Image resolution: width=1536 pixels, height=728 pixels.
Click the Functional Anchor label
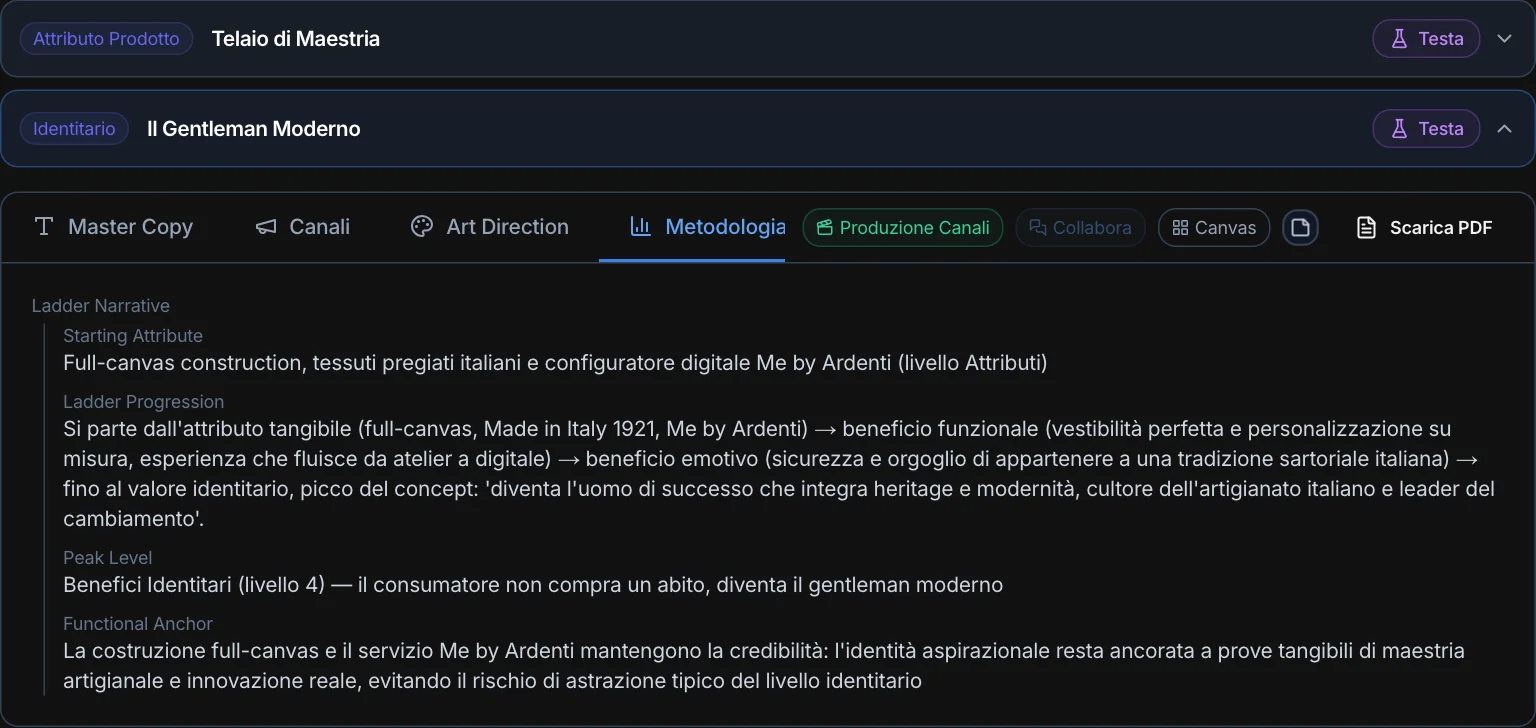138,624
